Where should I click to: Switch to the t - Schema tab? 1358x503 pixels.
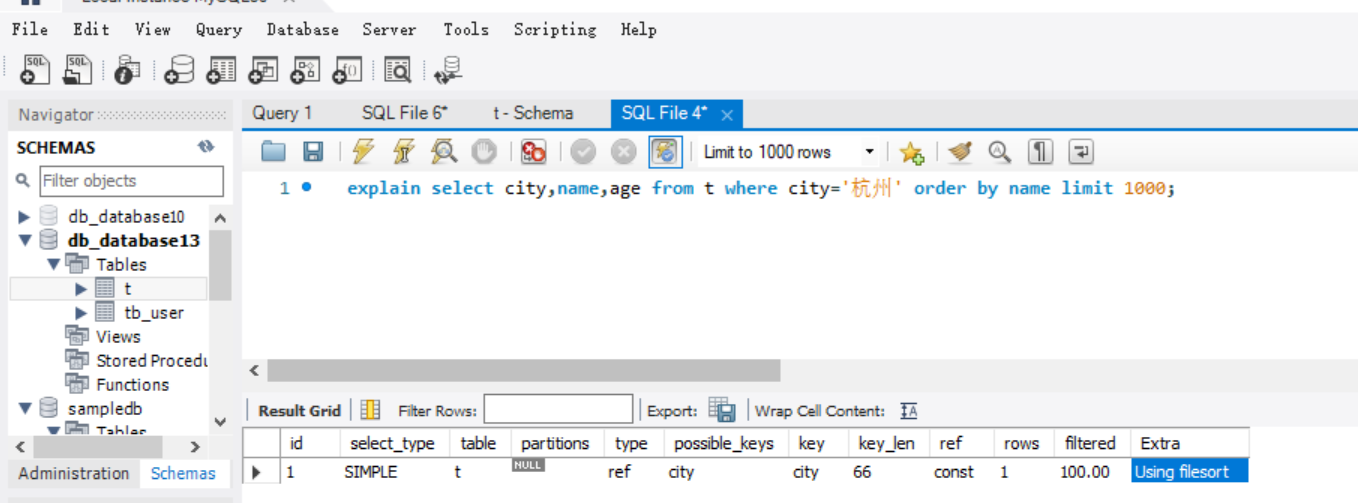(x=533, y=113)
